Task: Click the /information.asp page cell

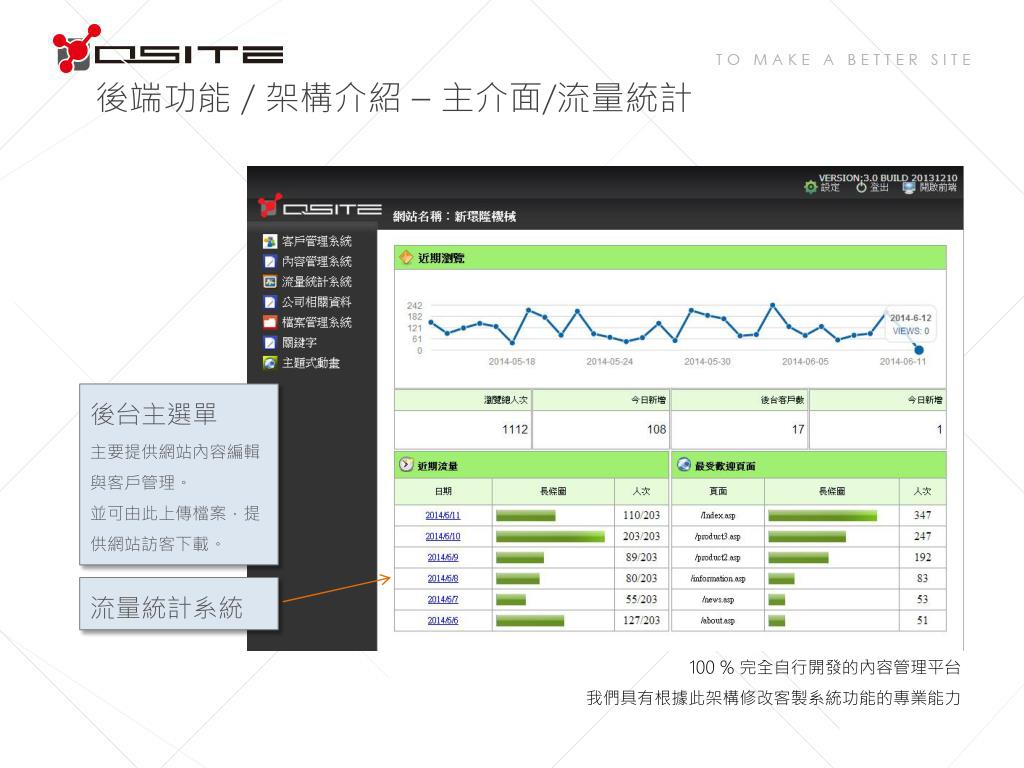Action: point(718,578)
